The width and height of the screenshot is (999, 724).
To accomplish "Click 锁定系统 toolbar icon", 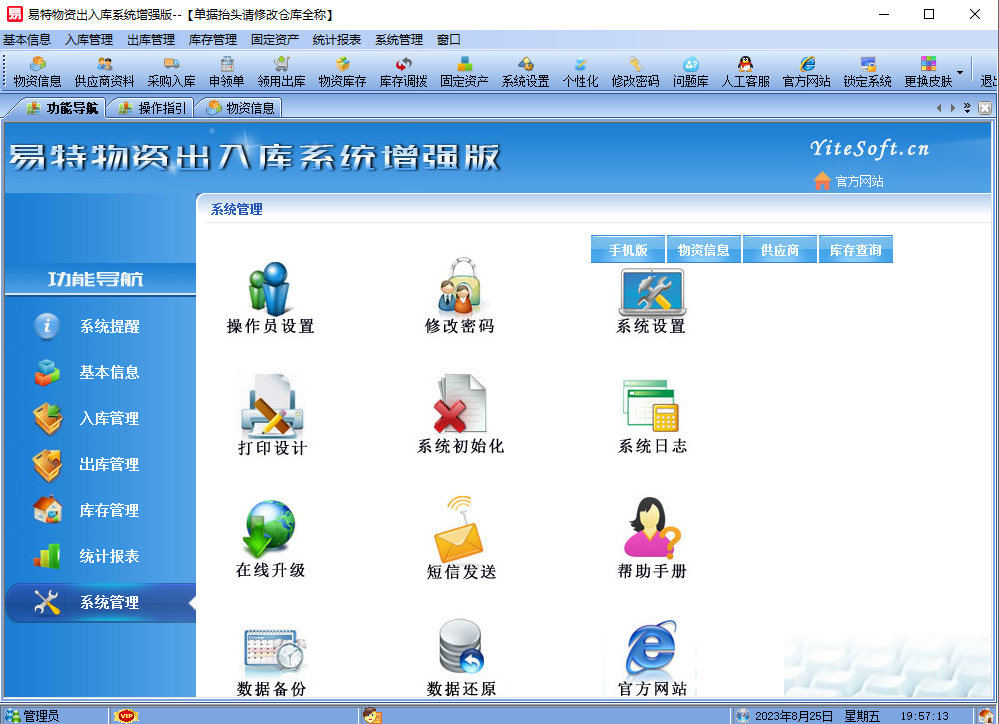I will 868,72.
